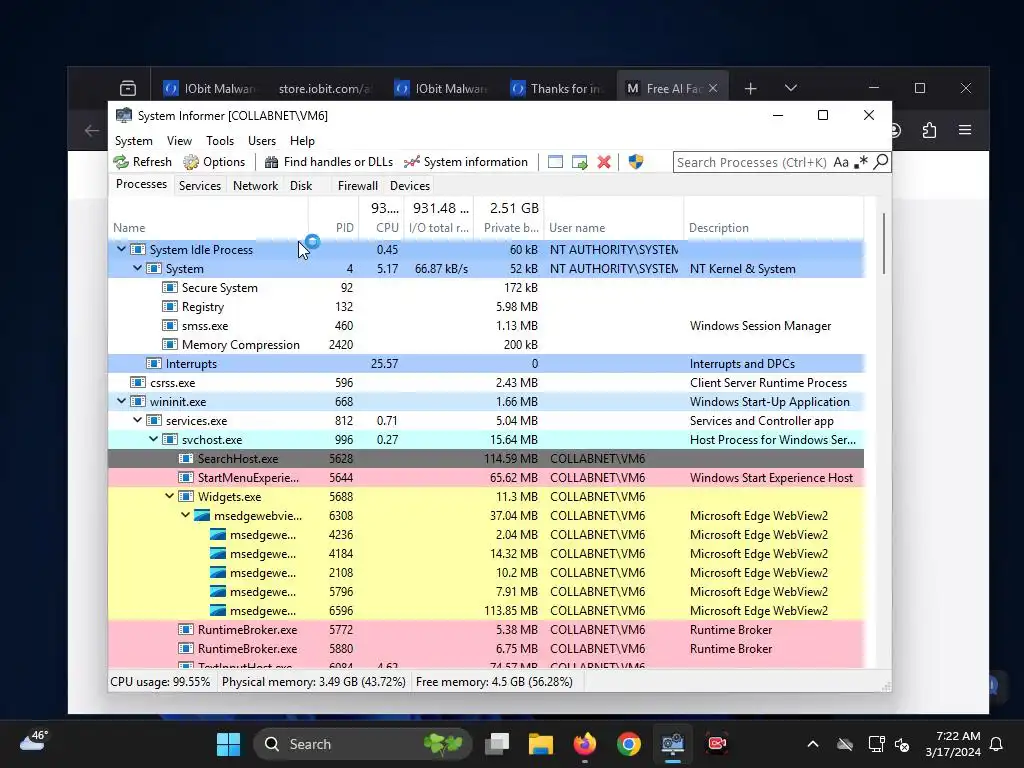Click the find window icon in toolbar
The width and height of the screenshot is (1024, 768).
click(555, 162)
